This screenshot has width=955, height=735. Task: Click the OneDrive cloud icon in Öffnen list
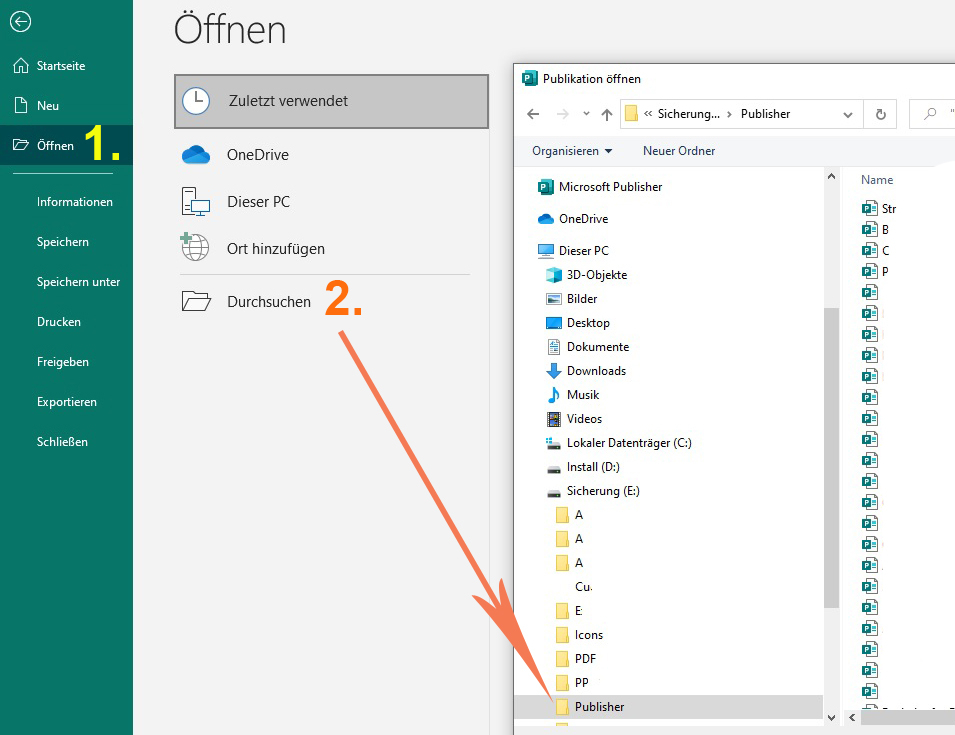tap(196, 155)
